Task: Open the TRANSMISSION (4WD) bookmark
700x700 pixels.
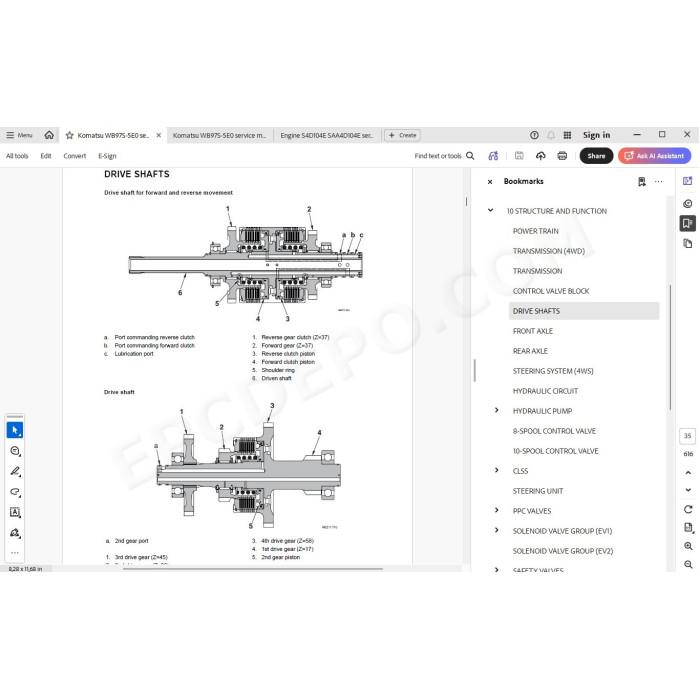Action: pos(549,251)
